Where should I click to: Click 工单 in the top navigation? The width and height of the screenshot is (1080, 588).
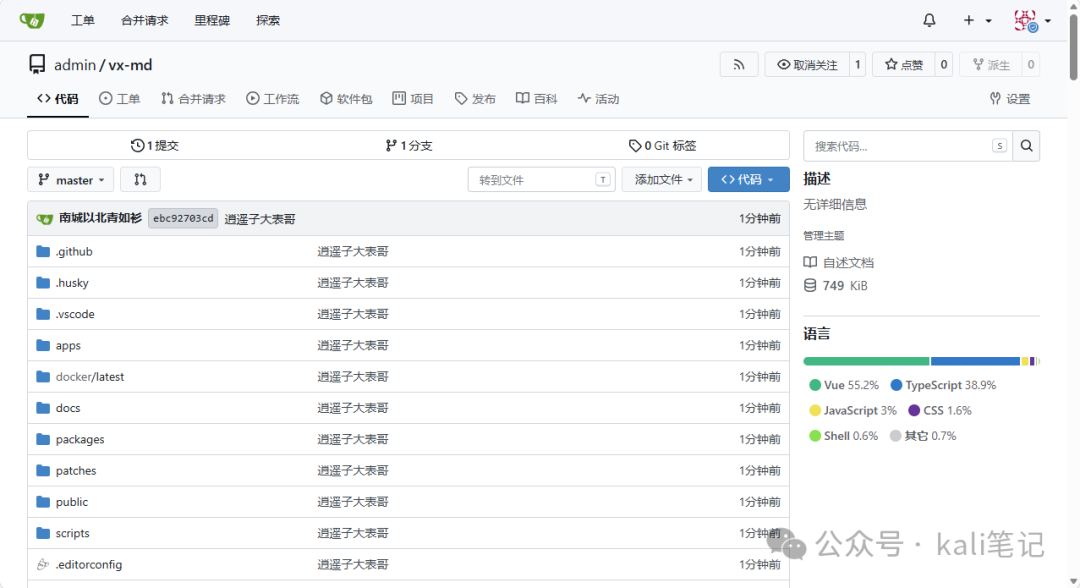[83, 20]
